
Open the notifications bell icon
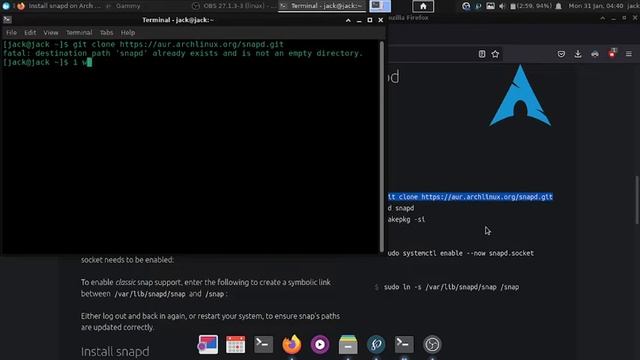point(558,6)
